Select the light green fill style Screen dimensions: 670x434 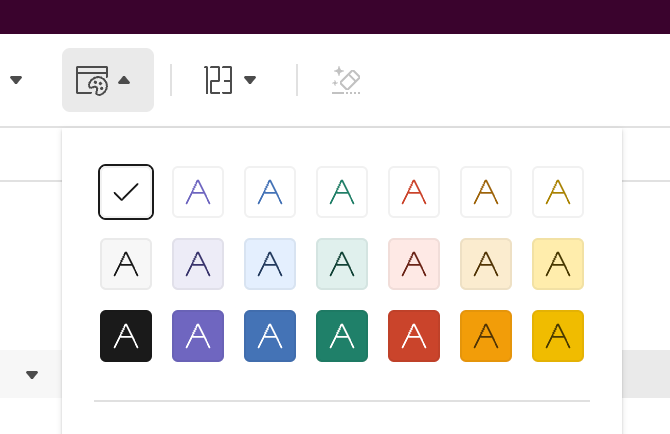(342, 264)
